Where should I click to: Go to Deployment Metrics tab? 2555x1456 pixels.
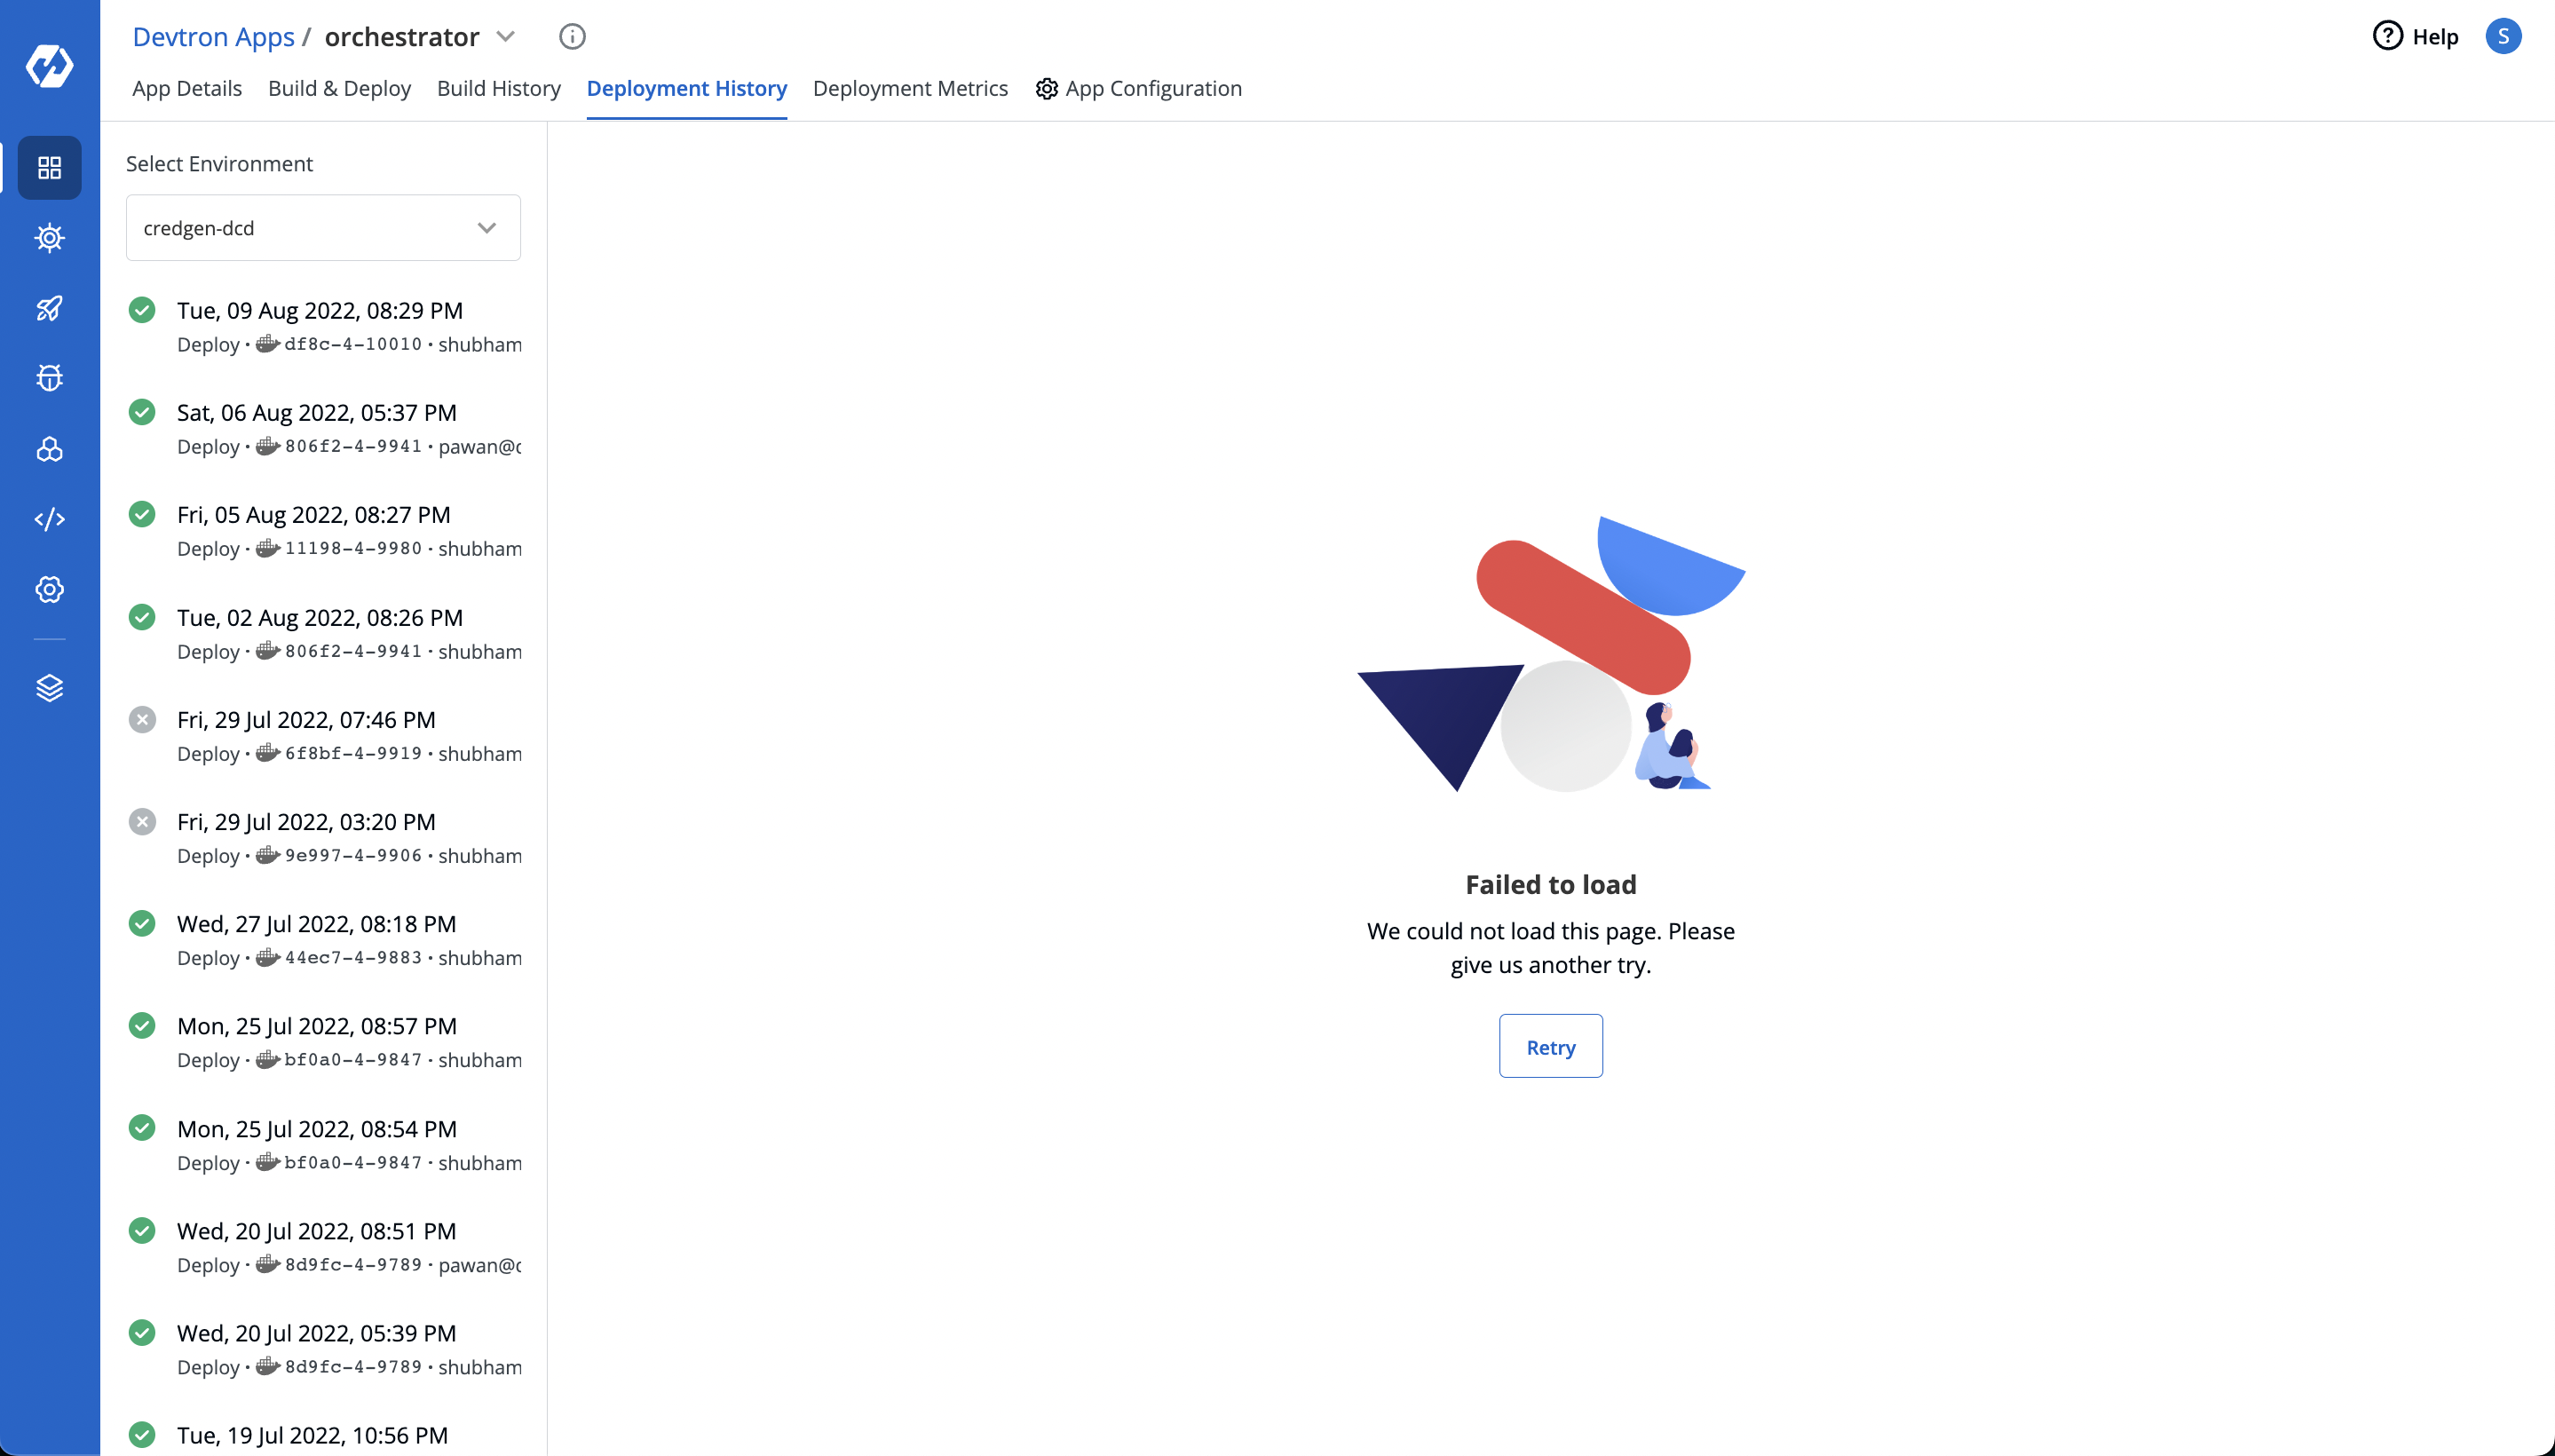pyautogui.click(x=910, y=88)
